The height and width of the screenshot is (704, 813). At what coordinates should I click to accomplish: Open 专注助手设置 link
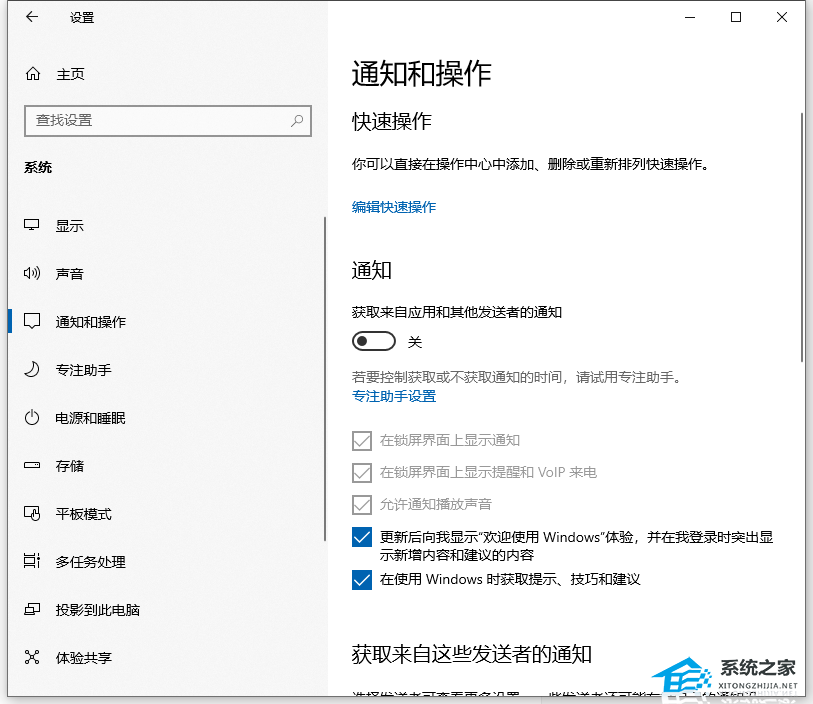(x=396, y=396)
